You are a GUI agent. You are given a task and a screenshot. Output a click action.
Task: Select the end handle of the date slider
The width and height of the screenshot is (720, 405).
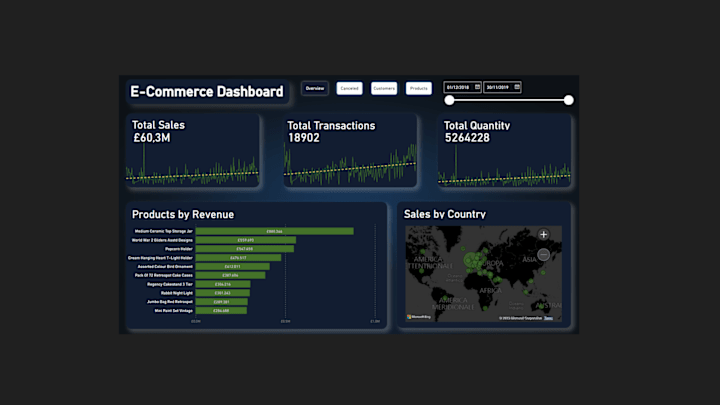point(568,100)
